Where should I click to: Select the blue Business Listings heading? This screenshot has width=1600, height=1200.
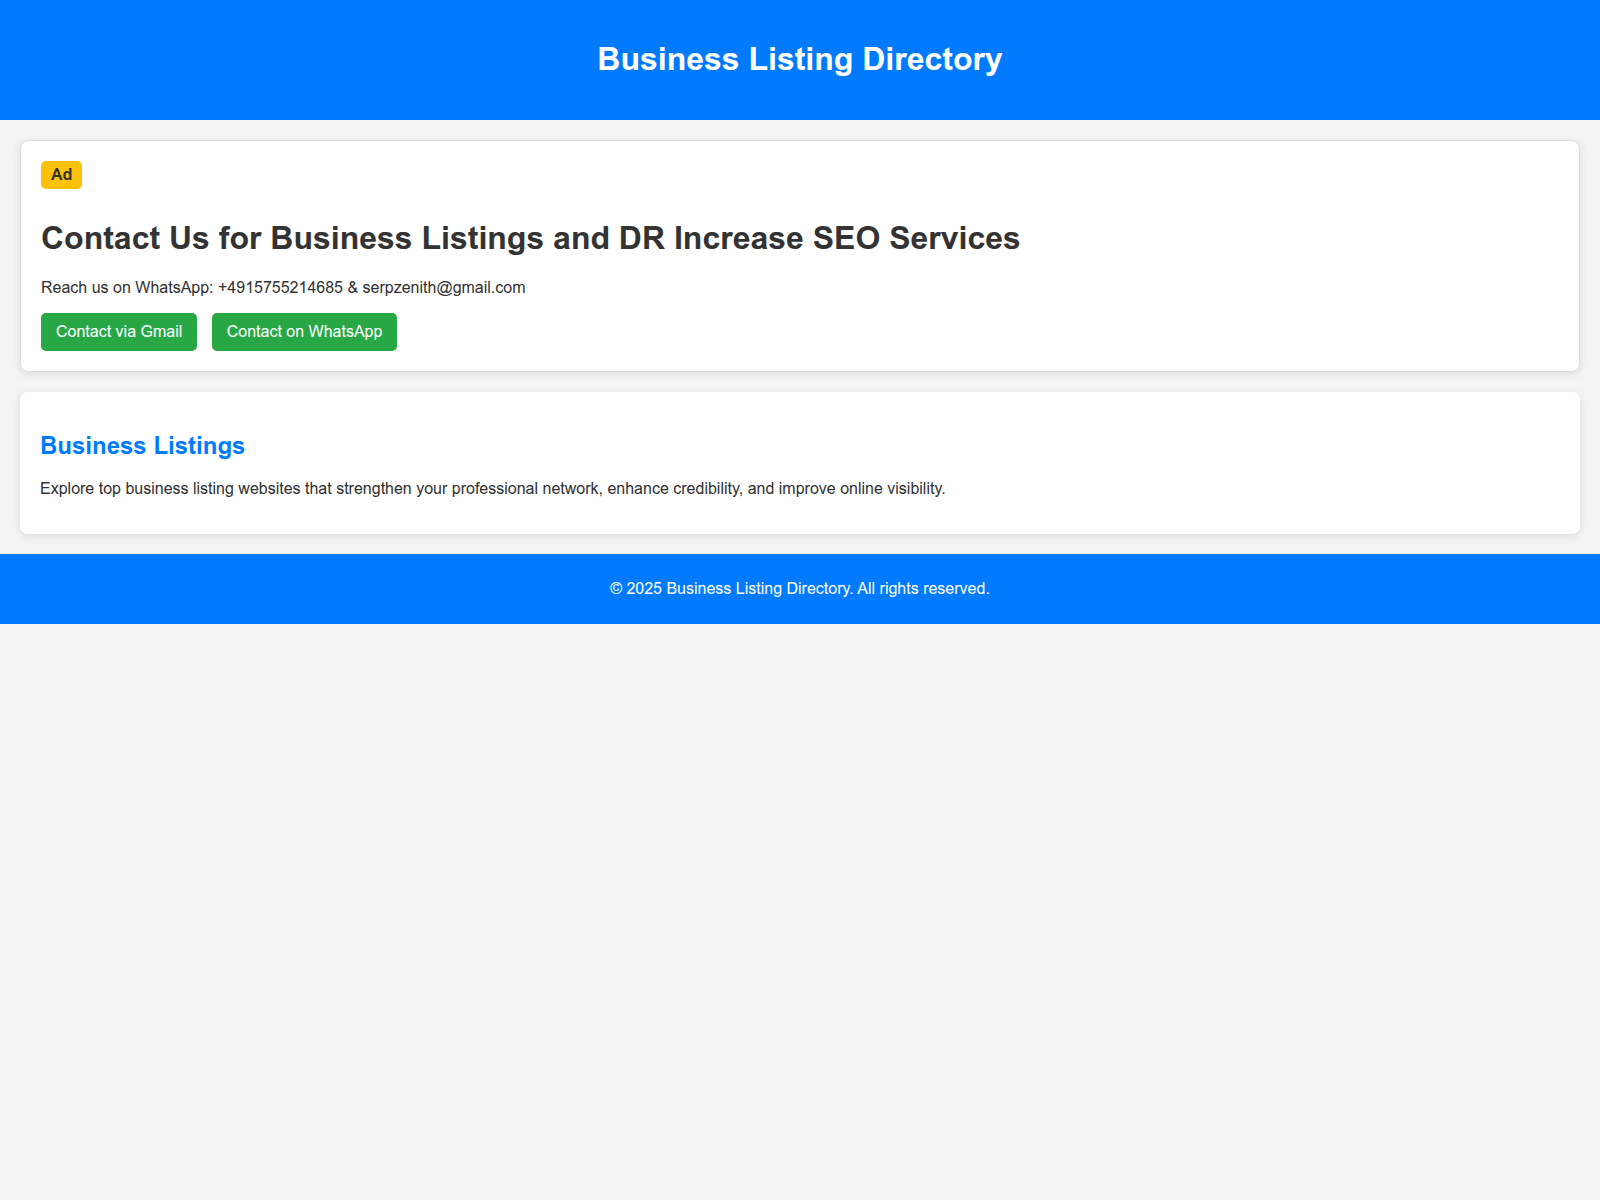point(142,446)
